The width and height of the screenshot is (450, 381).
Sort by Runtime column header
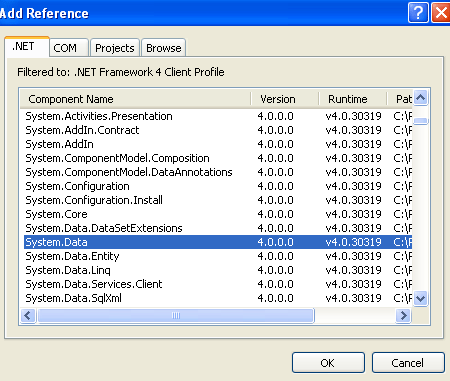[353, 99]
